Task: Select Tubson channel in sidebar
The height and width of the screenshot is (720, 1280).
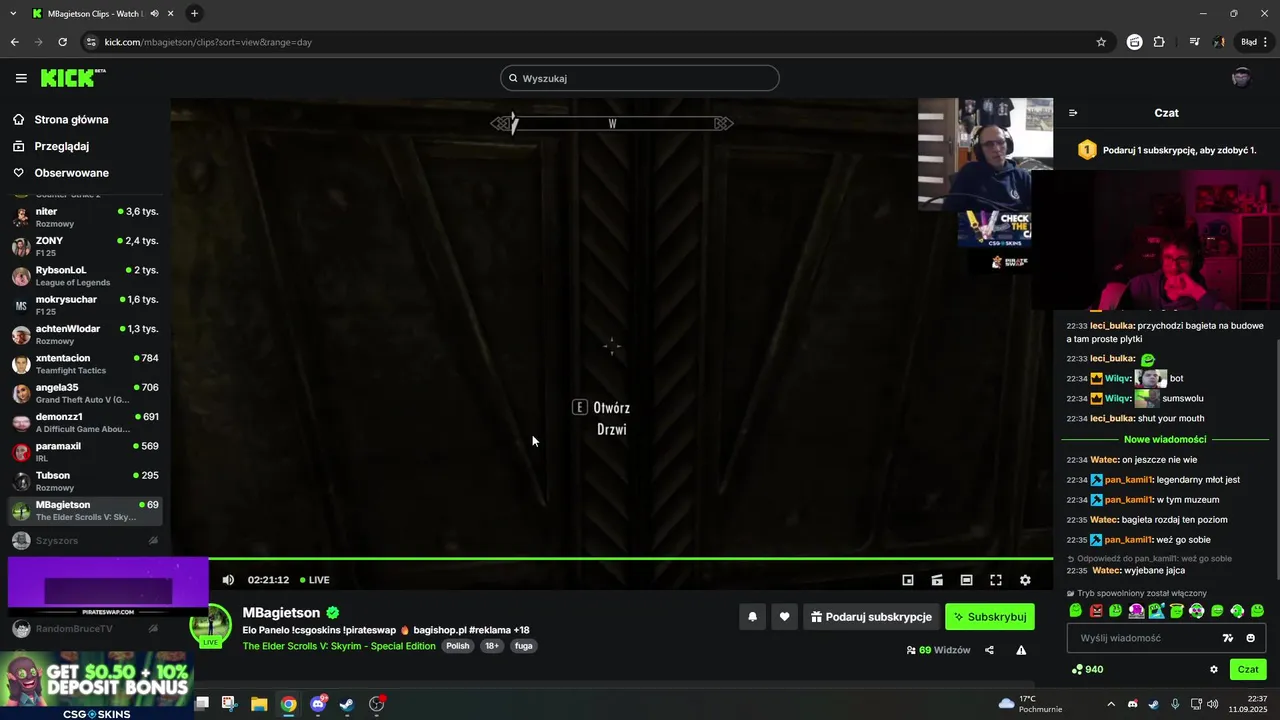Action: (x=84, y=481)
